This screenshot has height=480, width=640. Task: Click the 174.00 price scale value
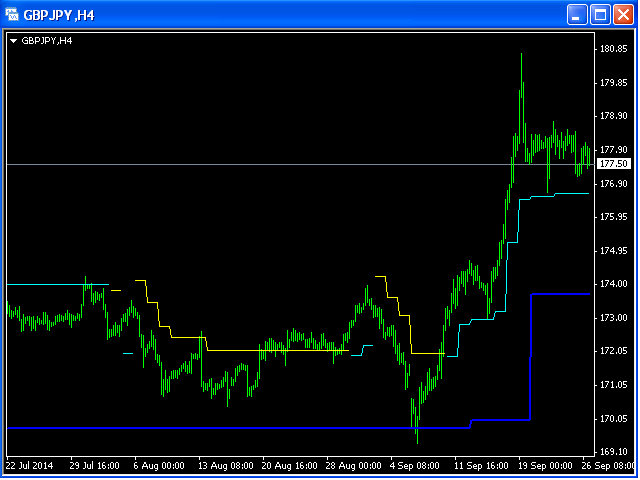pos(613,284)
